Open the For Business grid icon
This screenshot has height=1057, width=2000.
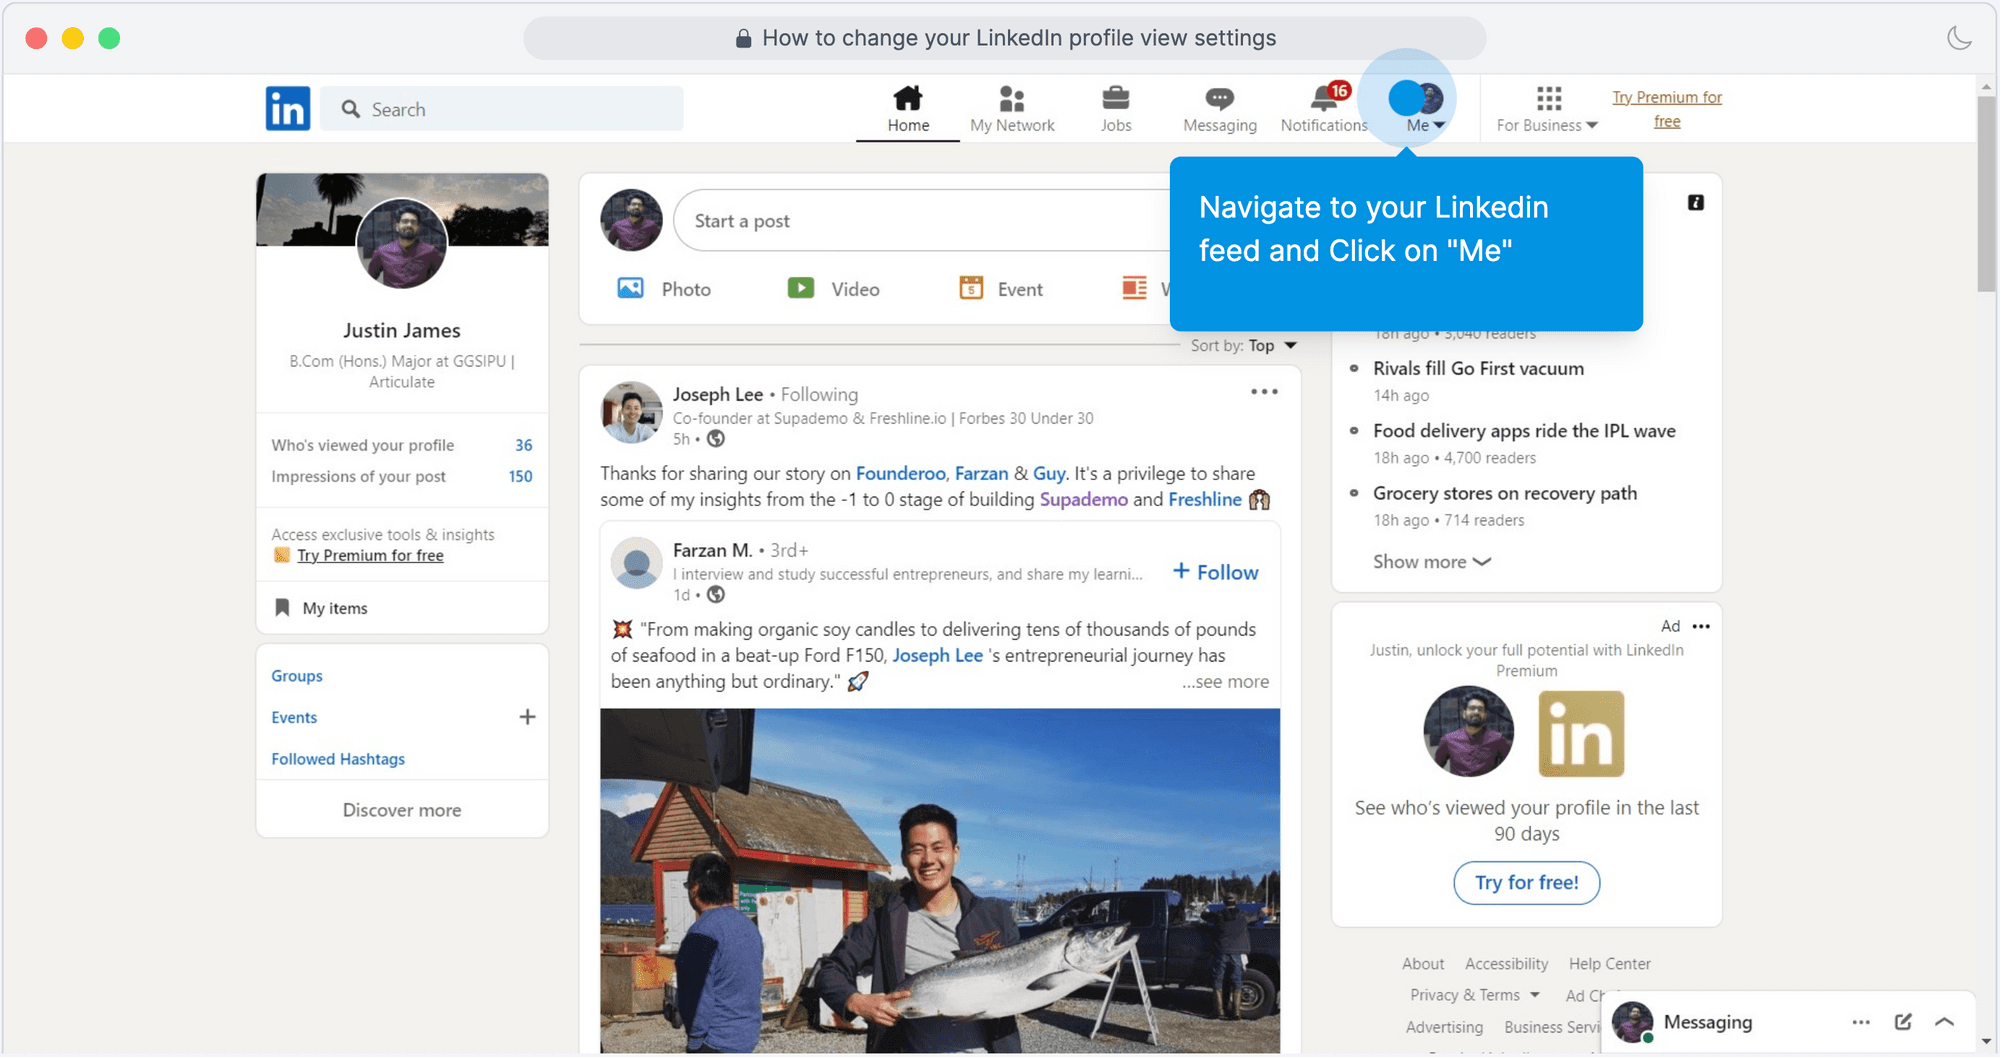(x=1548, y=99)
